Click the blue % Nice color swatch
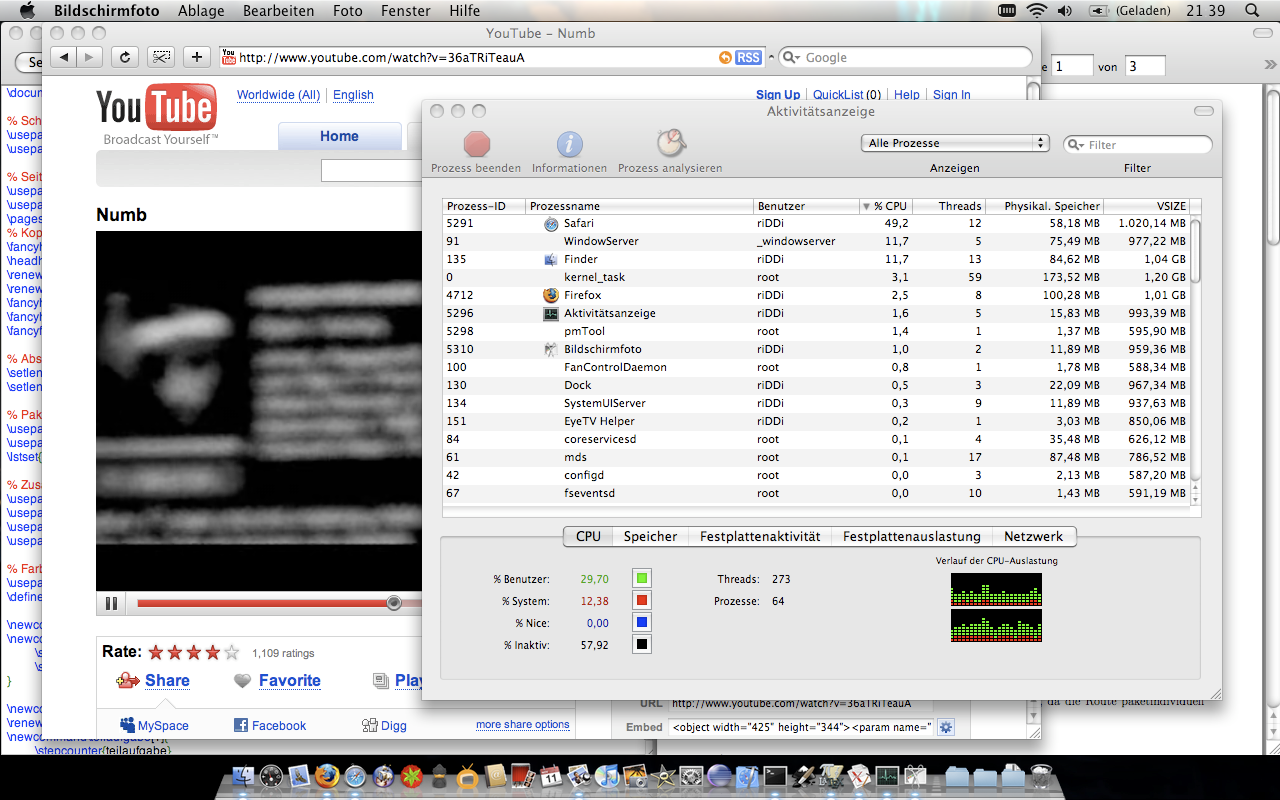 point(642,622)
